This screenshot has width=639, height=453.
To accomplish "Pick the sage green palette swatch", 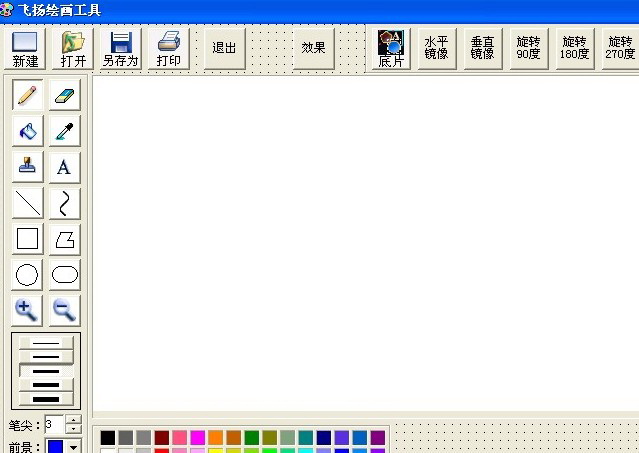I will (x=288, y=438).
